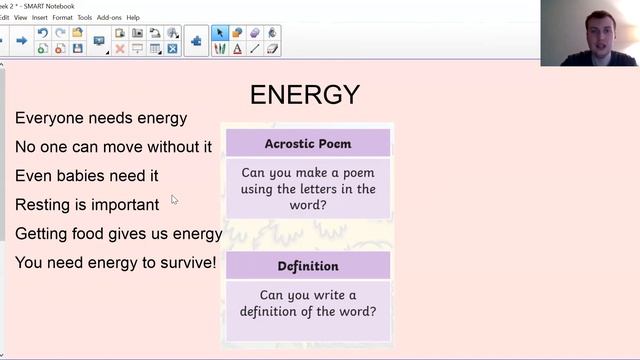Image resolution: width=640 pixels, height=360 pixels.
Task: Open the measurement tools dropdown
Action: click(x=173, y=33)
